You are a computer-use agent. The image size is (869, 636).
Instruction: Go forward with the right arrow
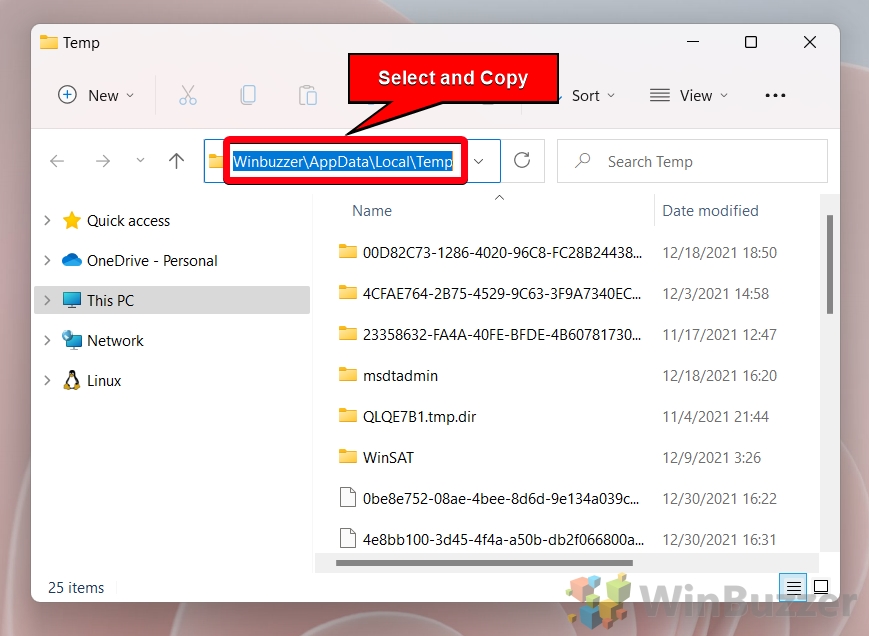point(103,161)
